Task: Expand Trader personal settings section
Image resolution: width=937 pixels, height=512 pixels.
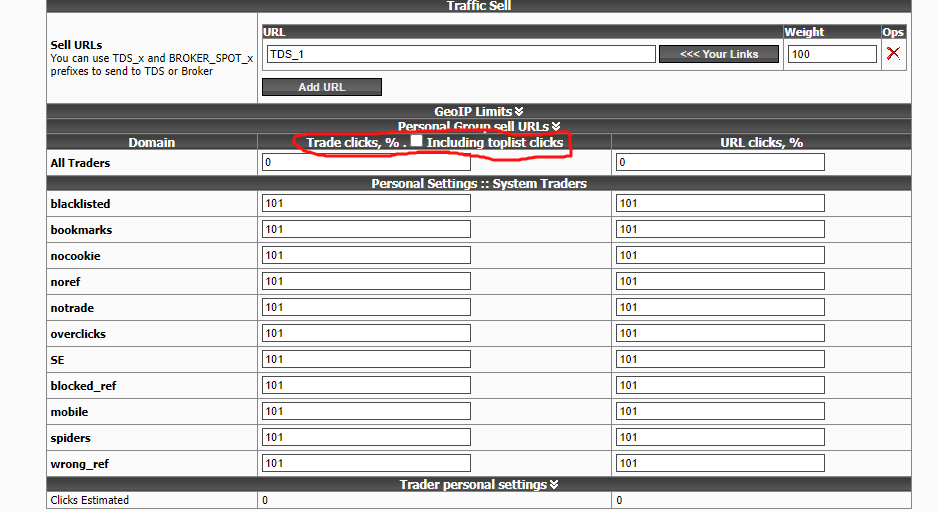Action: [x=479, y=485]
